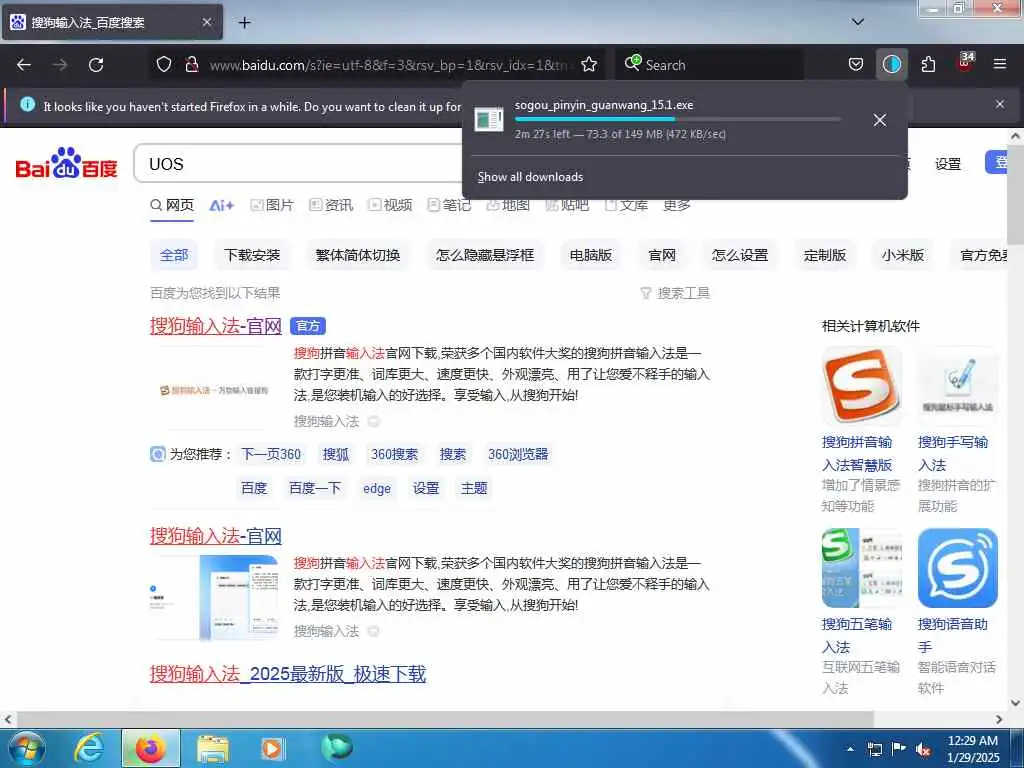1024x768 pixels.
Task: Click the sogou installer file icon
Action: click(488, 120)
